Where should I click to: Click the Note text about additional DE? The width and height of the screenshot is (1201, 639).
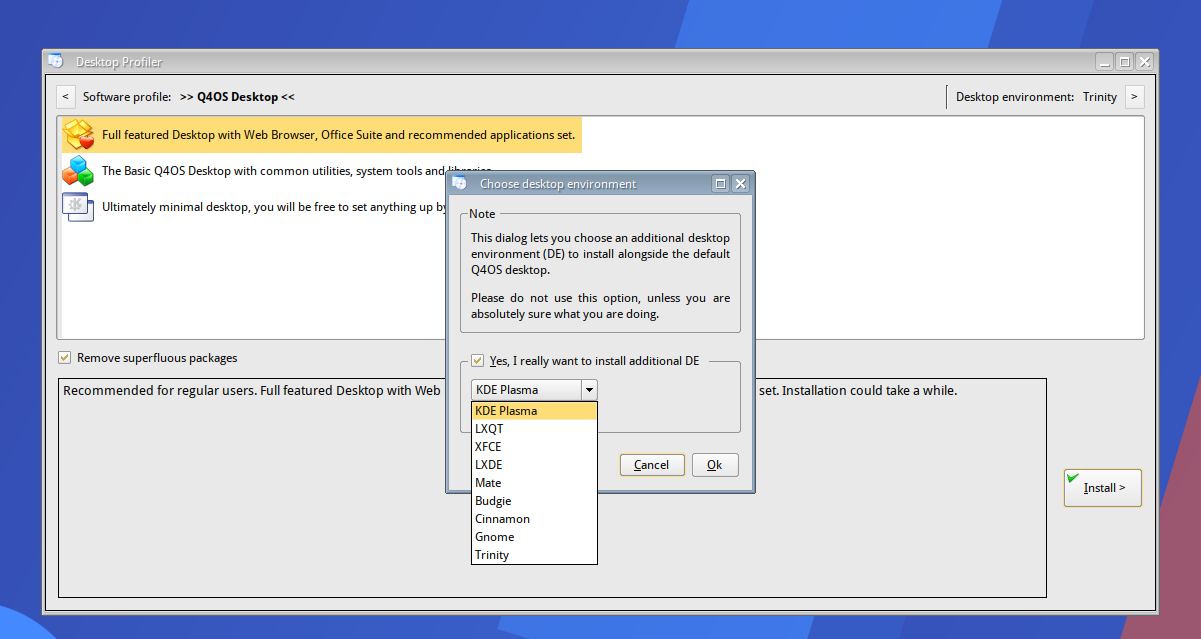pyautogui.click(x=600, y=276)
